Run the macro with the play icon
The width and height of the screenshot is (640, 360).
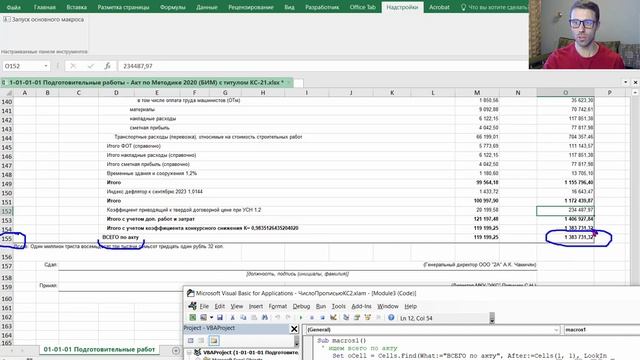(x=301, y=318)
